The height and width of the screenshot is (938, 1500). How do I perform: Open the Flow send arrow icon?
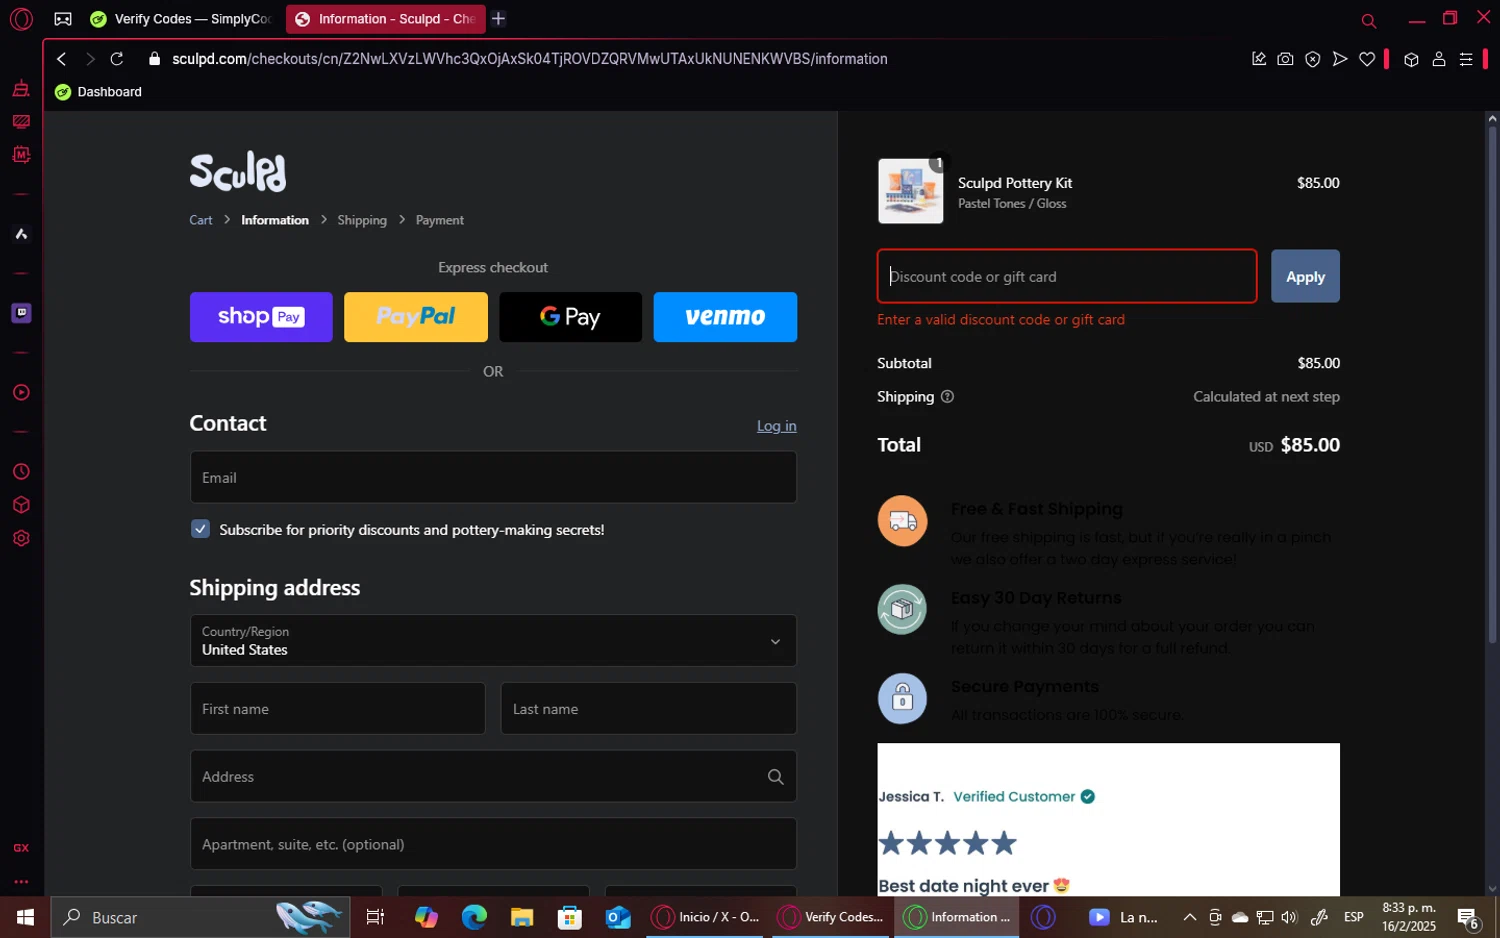(1340, 59)
